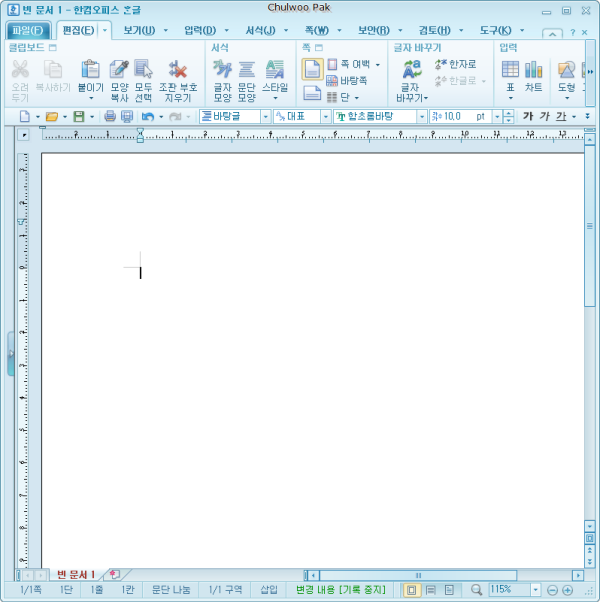Click the Style (스타일) icon
Screen dimensions: 600x602
[275, 70]
